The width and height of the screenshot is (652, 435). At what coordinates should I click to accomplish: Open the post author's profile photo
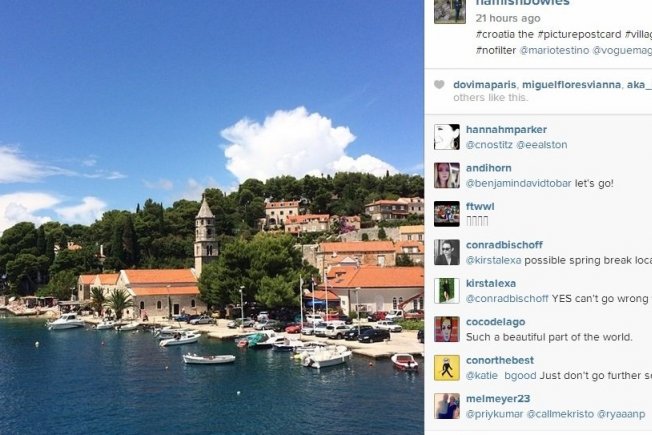pos(450,11)
